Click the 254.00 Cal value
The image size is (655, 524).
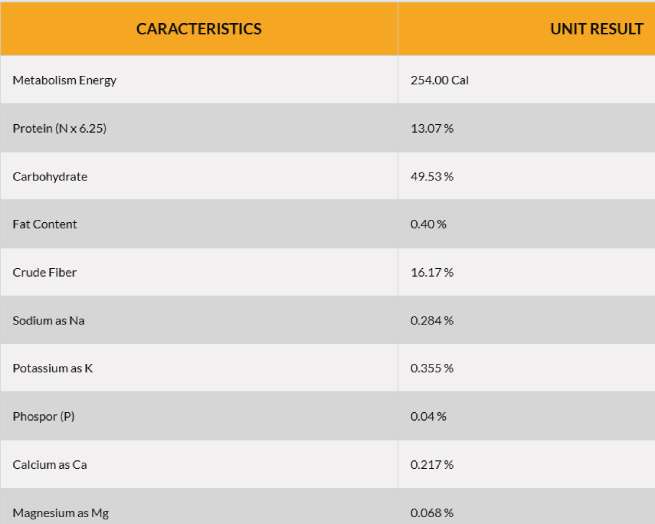[439, 80]
